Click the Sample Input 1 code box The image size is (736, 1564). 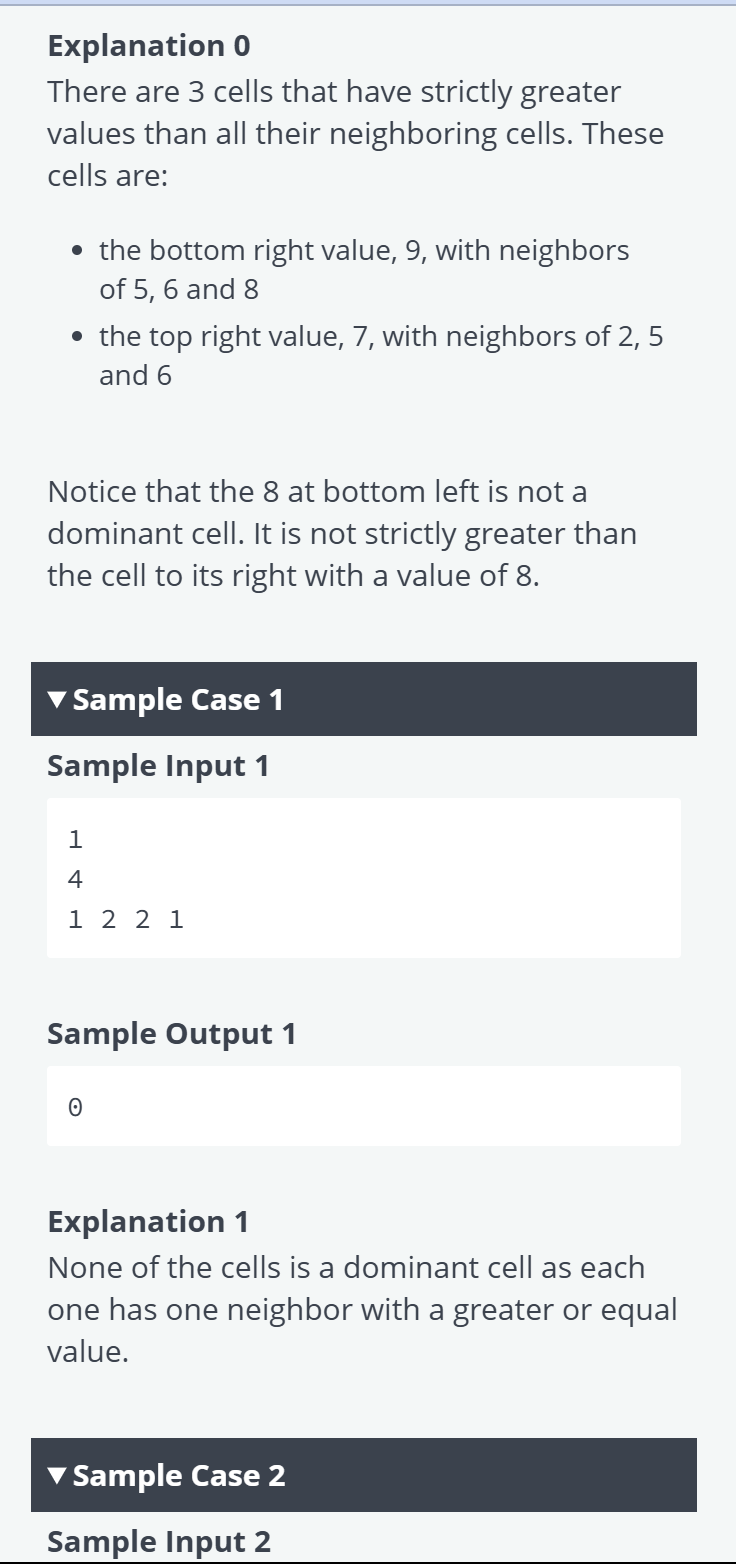364,878
